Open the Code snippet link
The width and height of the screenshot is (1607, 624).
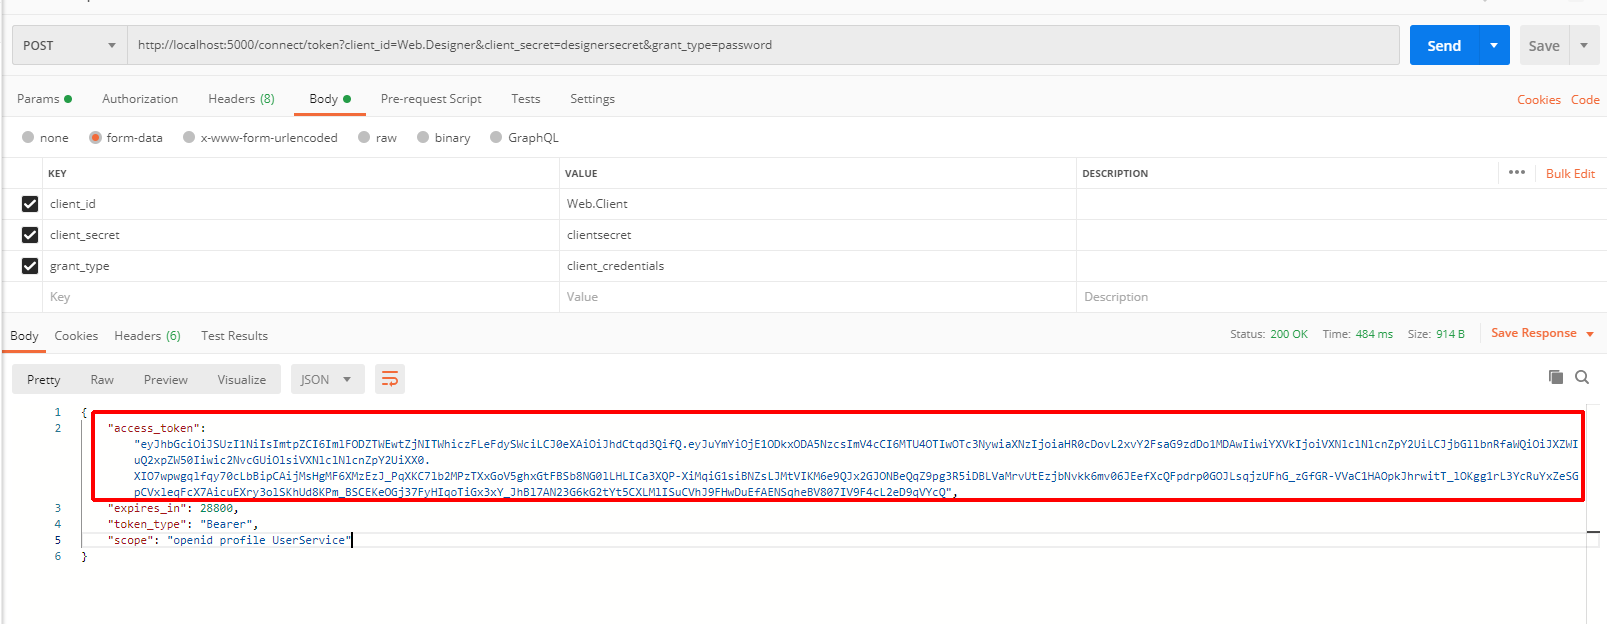pyautogui.click(x=1585, y=99)
